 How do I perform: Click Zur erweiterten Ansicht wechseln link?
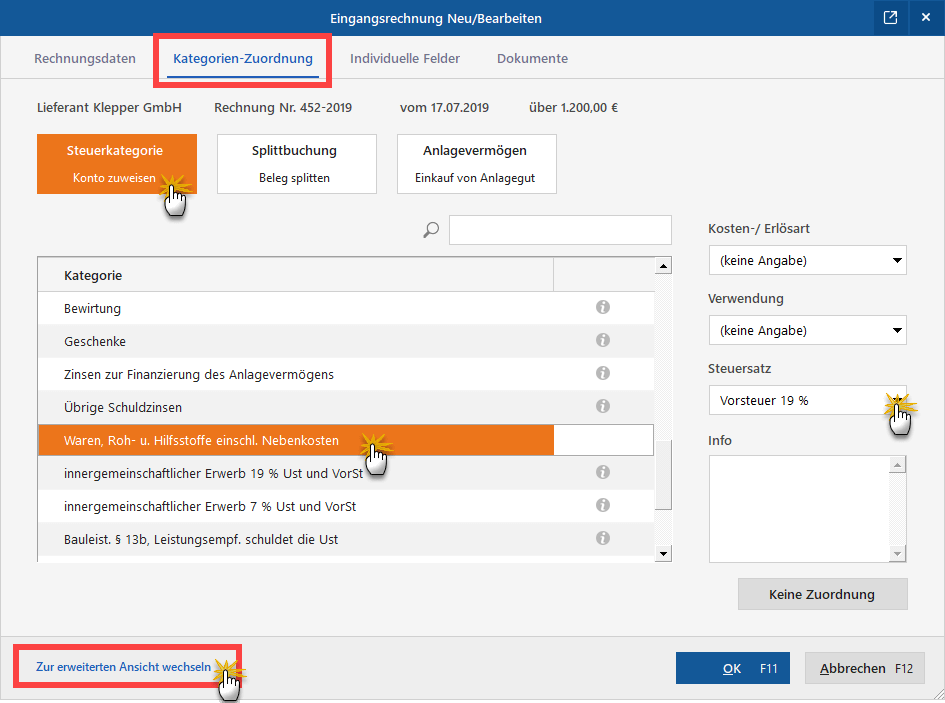coord(124,667)
